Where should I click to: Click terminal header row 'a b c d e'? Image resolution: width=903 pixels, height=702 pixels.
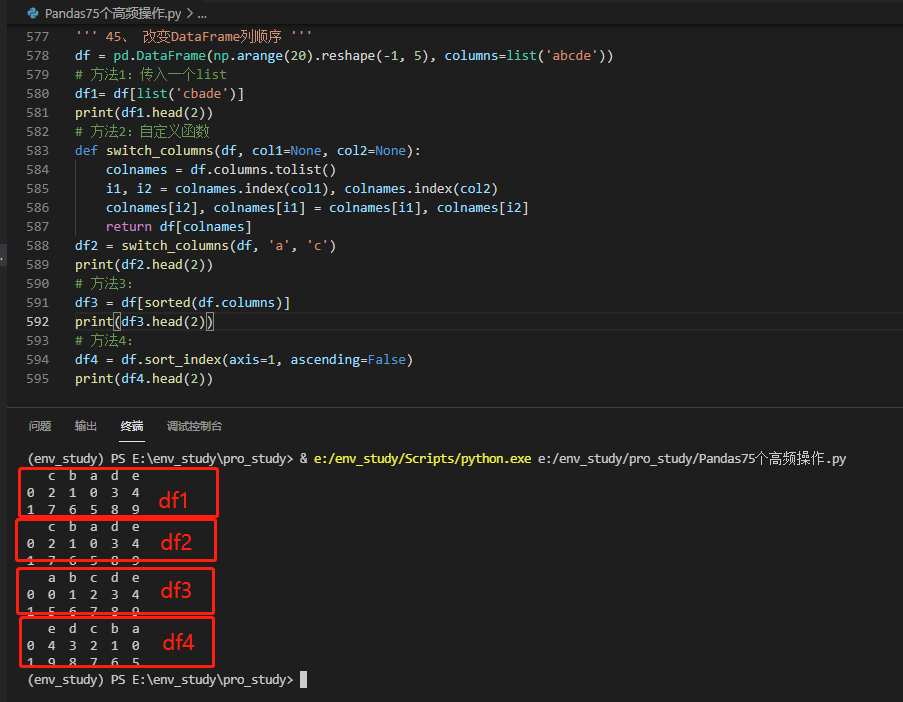click(x=93, y=578)
